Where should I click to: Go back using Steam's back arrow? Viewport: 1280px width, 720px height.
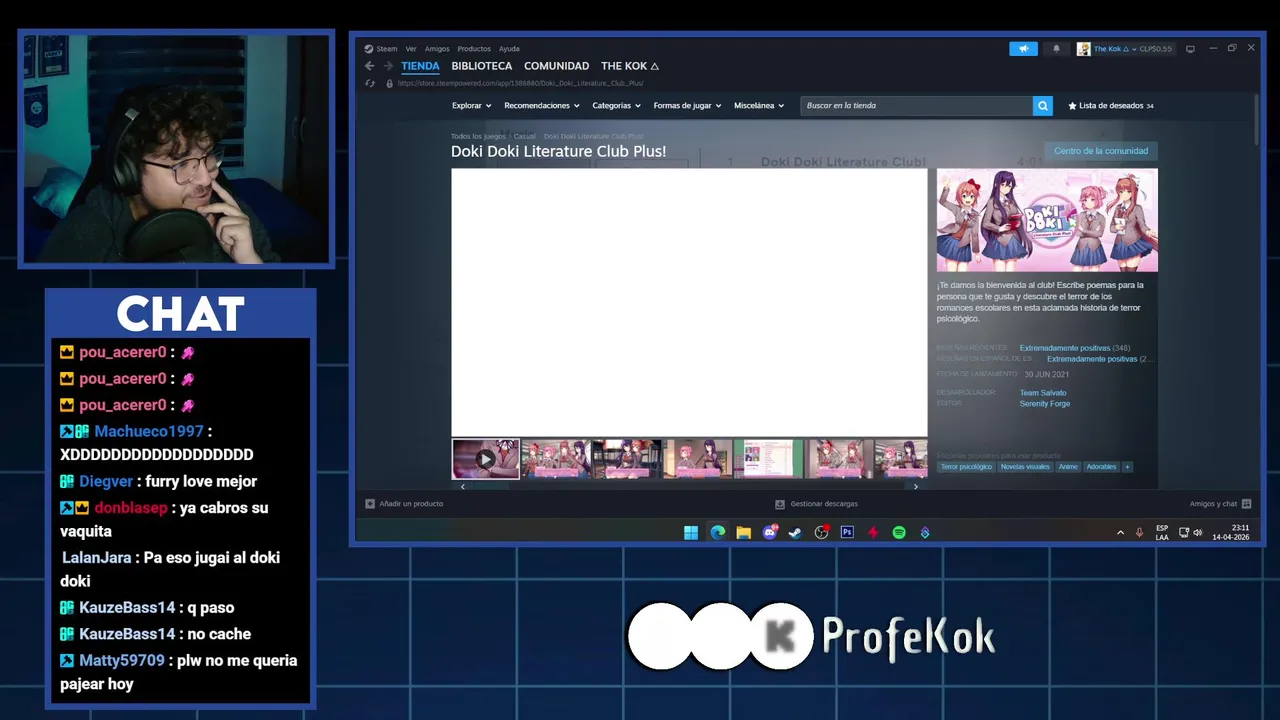pyautogui.click(x=369, y=66)
